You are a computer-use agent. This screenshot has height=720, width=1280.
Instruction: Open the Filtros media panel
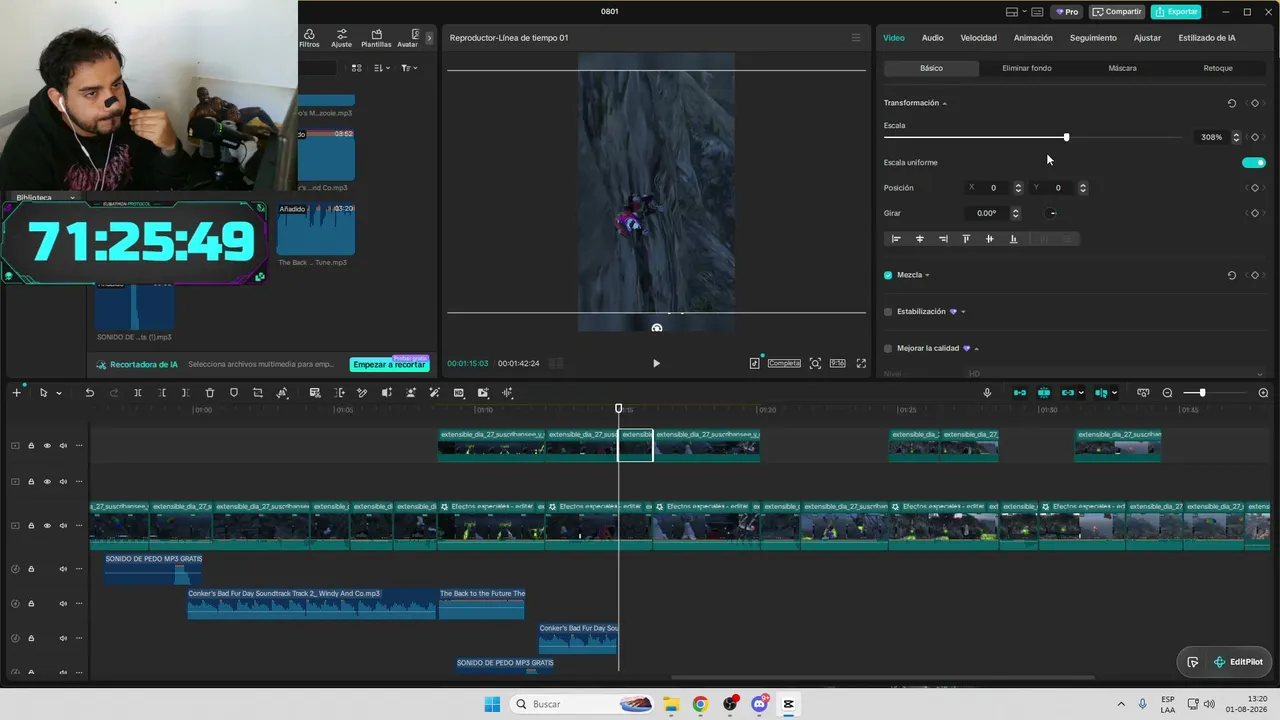(x=309, y=38)
